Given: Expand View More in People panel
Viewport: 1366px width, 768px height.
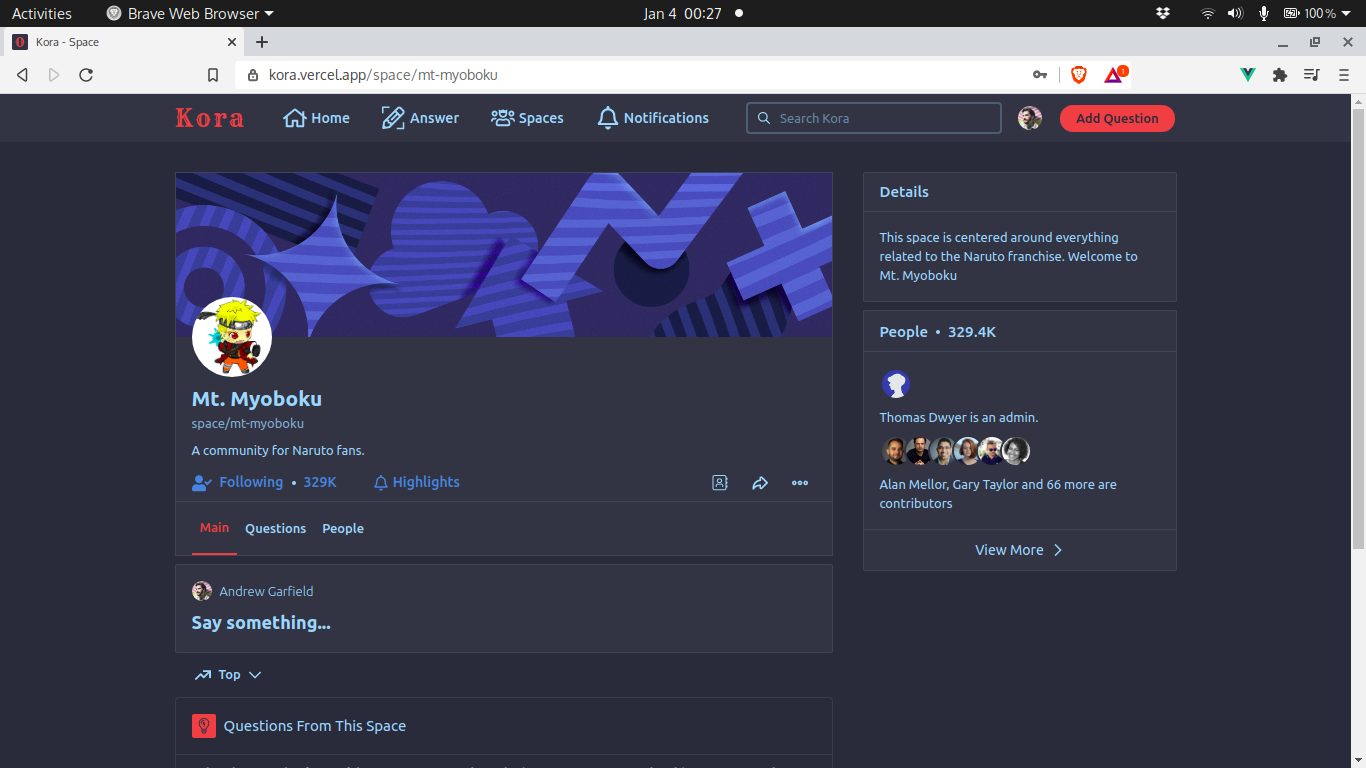Looking at the screenshot, I should tap(1019, 550).
